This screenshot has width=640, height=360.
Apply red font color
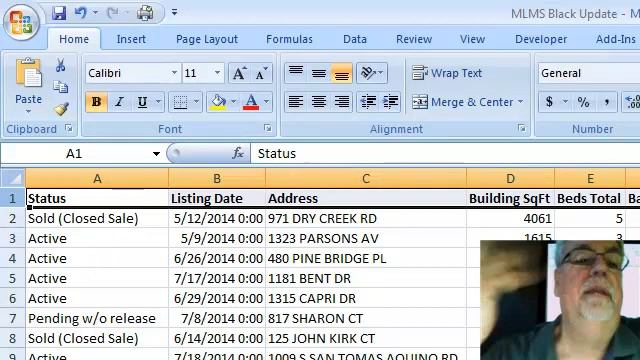coord(251,102)
